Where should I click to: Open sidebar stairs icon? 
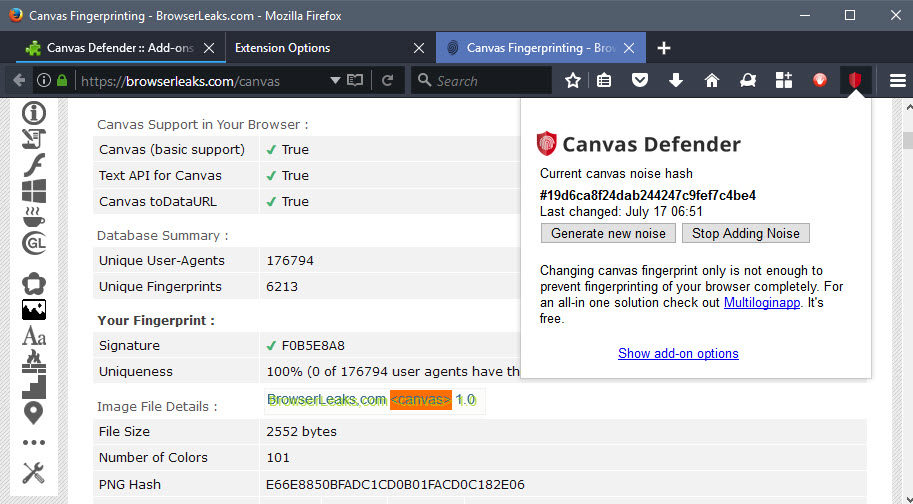click(34, 388)
